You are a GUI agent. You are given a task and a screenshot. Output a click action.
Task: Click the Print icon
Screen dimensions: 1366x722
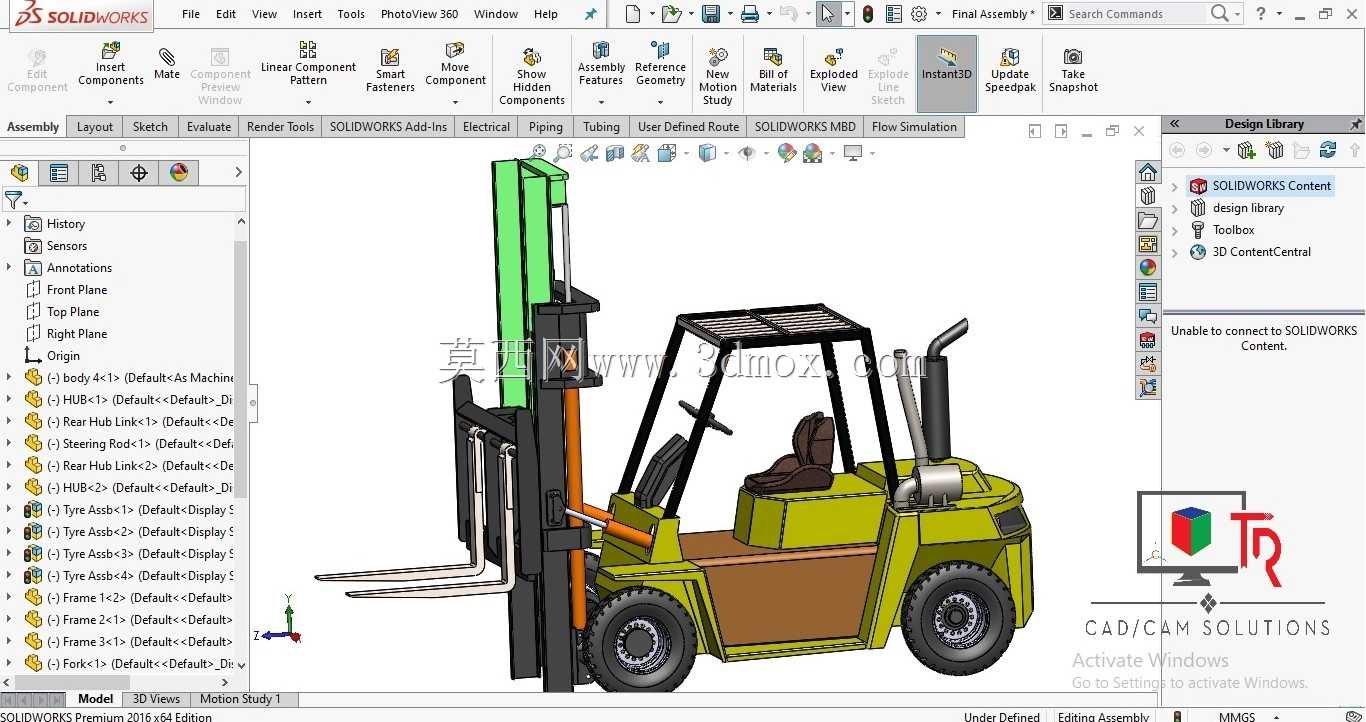750,14
